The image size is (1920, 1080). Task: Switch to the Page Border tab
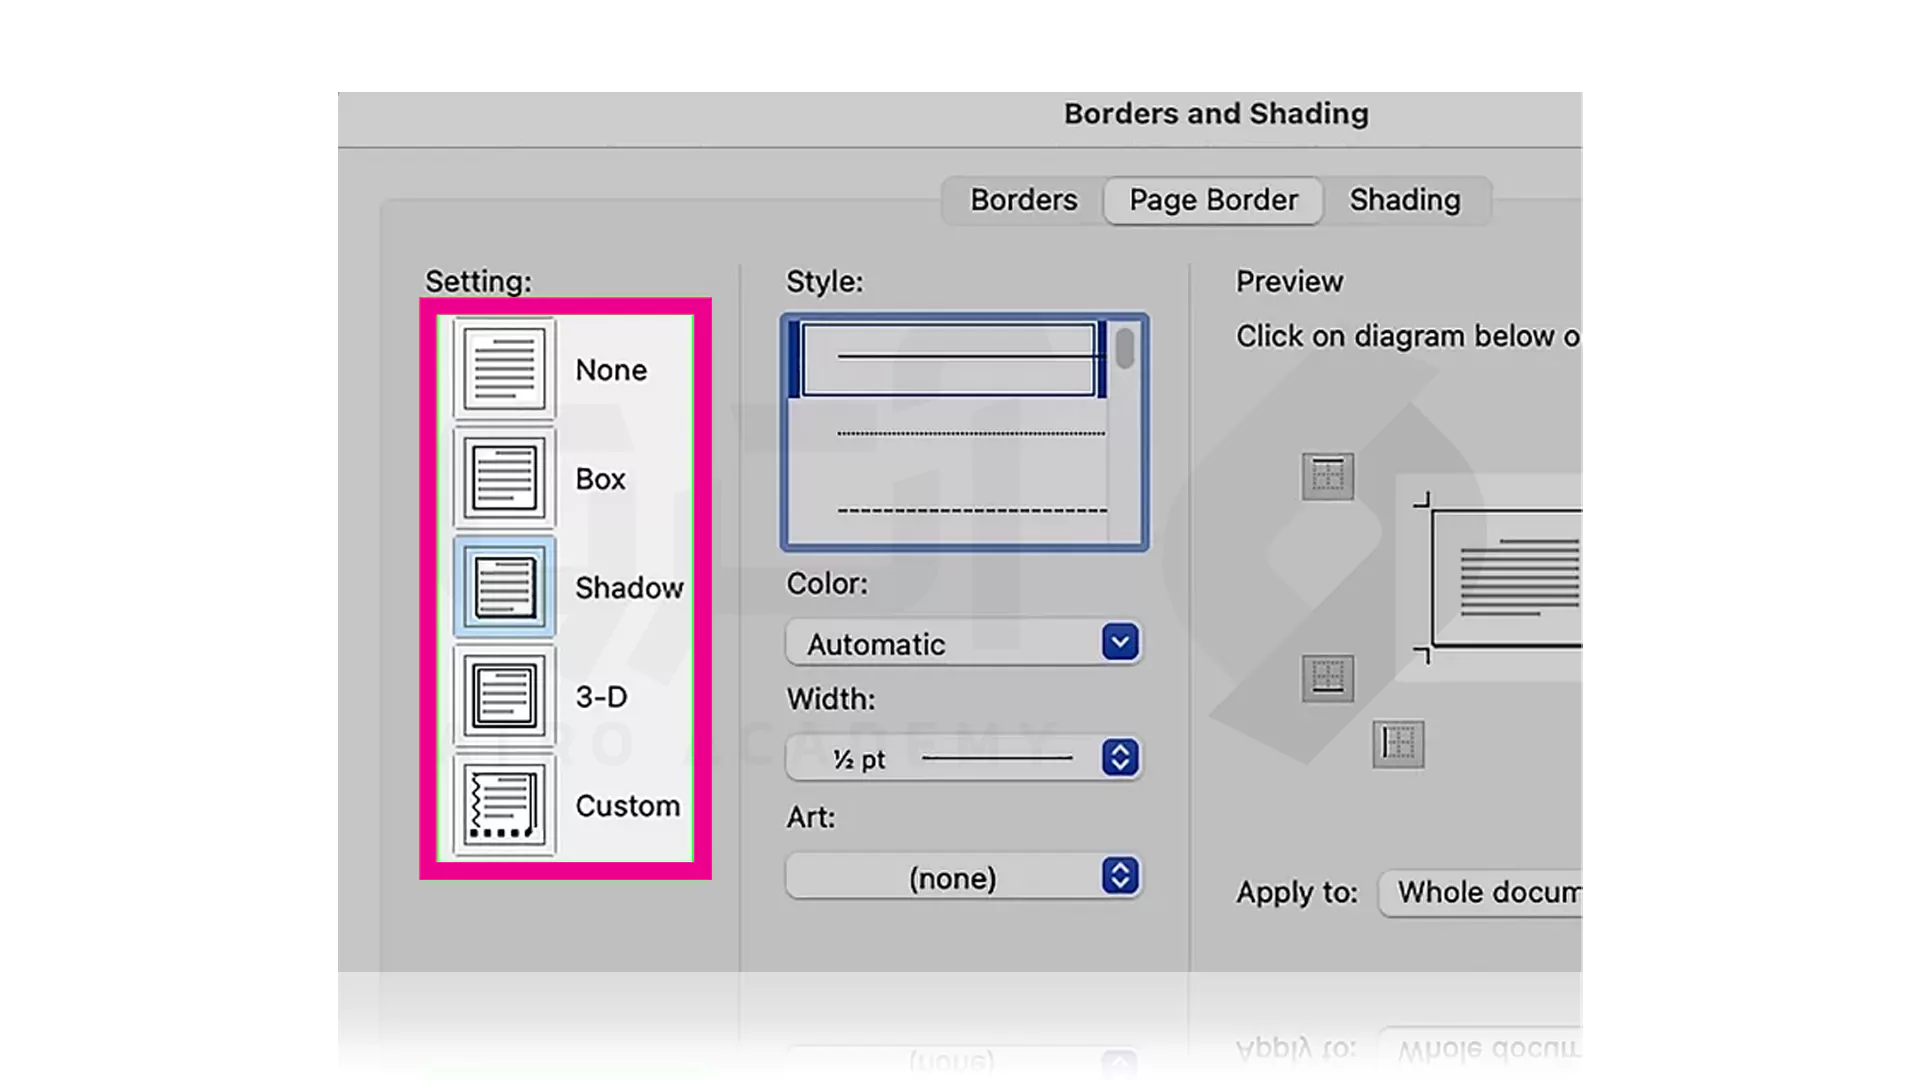pos(1214,200)
